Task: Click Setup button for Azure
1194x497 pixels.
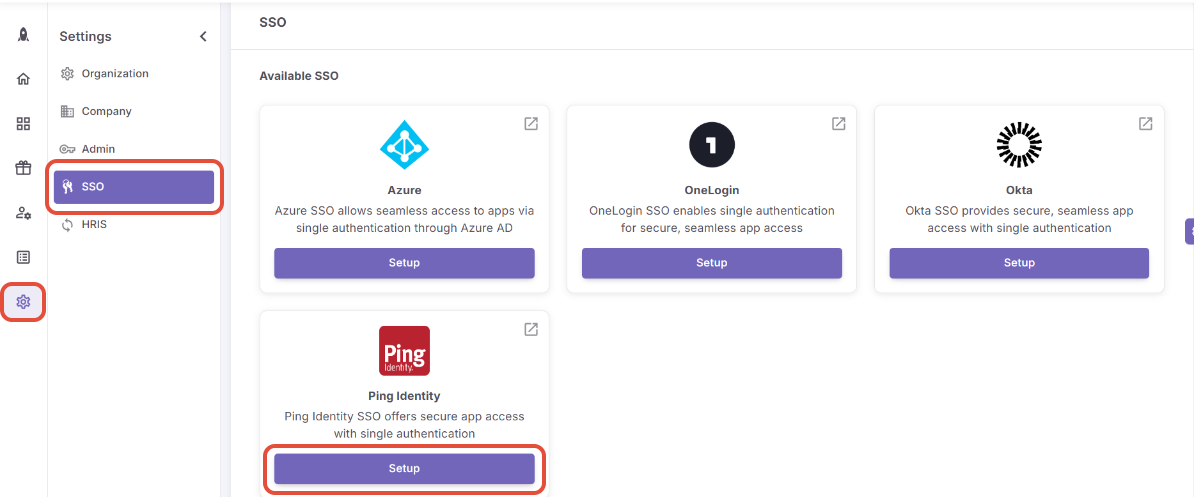Action: click(404, 263)
